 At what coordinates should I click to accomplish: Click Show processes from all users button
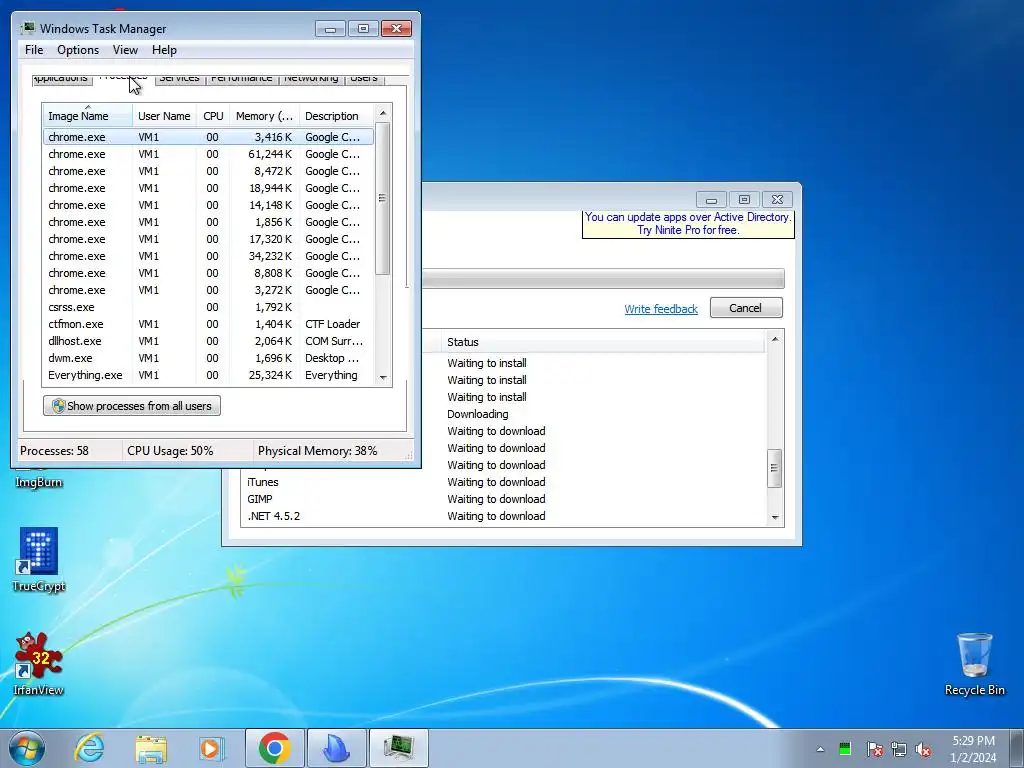point(132,406)
